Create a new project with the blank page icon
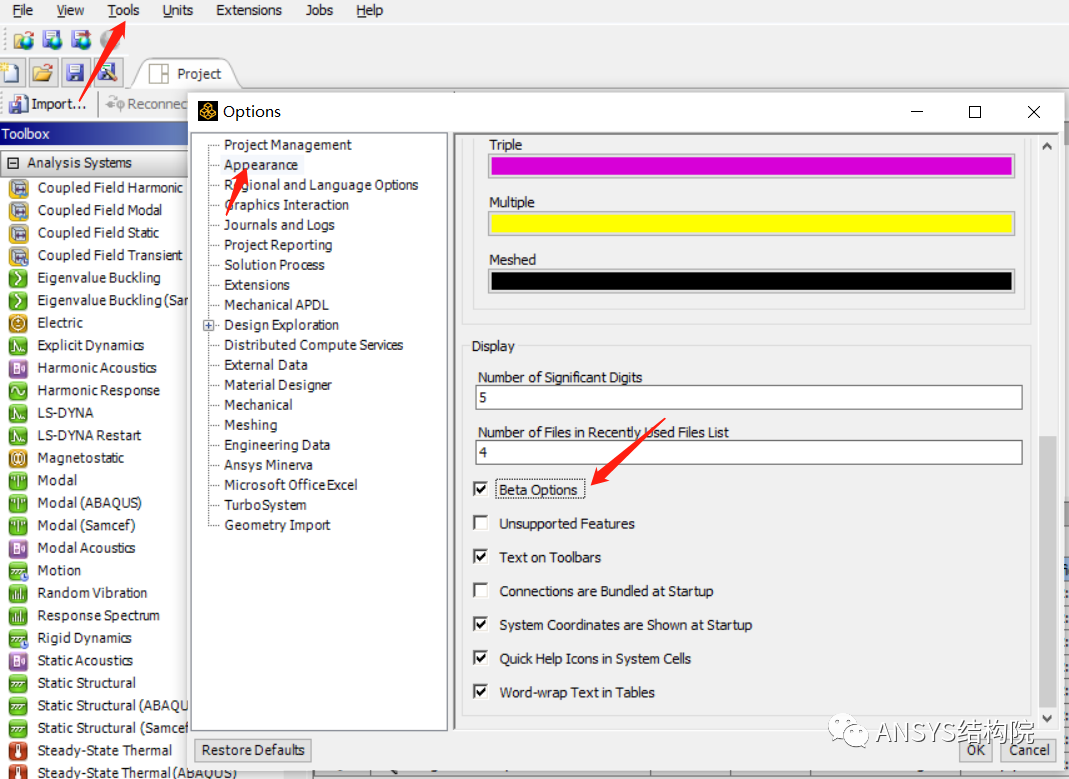Viewport: 1069px width, 779px height. [12, 73]
